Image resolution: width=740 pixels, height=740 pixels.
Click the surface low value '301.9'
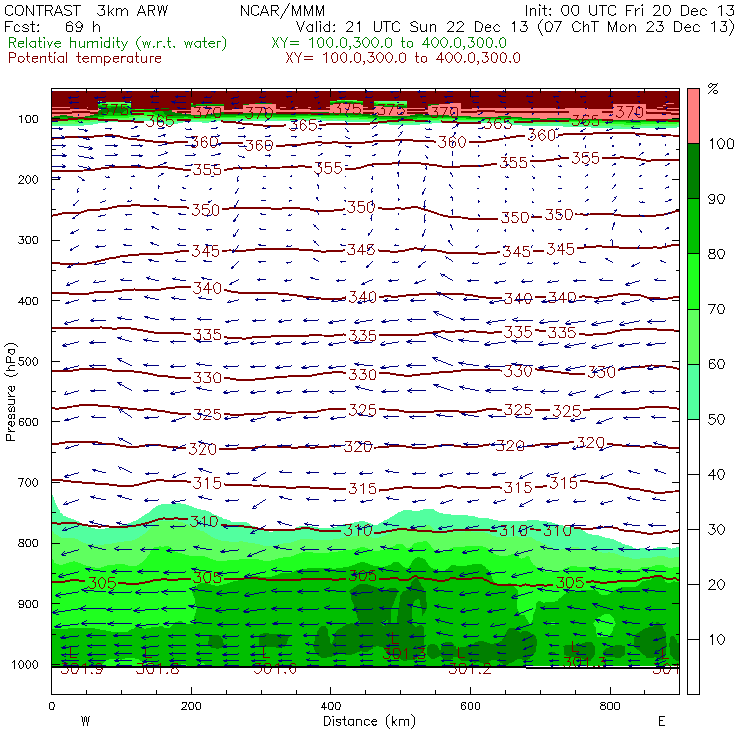click(82, 669)
